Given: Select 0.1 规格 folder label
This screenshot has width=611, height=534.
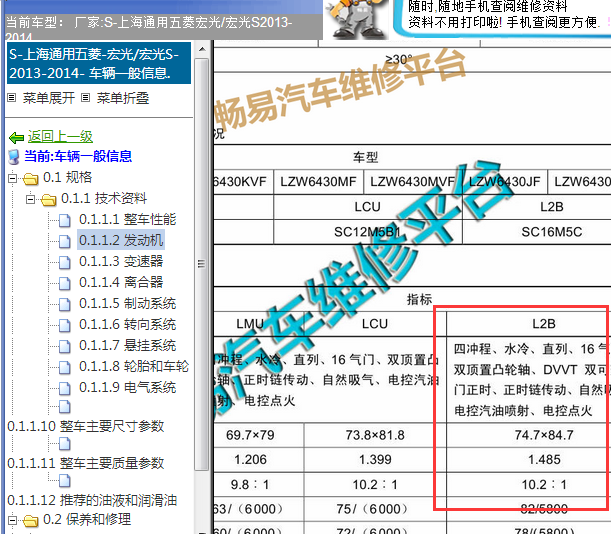Looking at the screenshot, I should pos(67,177).
